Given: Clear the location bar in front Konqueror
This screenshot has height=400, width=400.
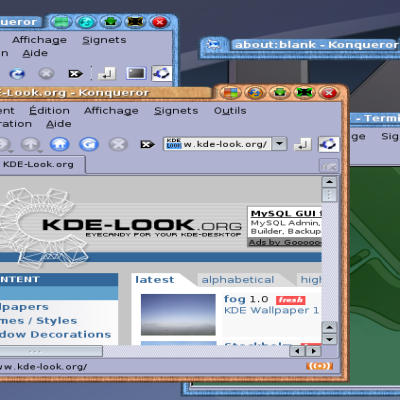Looking at the screenshot, I should coord(147,144).
